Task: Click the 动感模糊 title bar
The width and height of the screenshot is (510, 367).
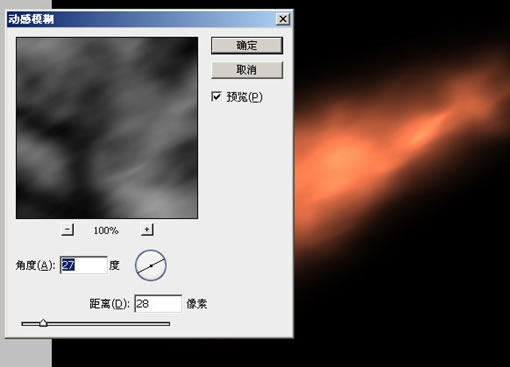Action: tap(149, 19)
